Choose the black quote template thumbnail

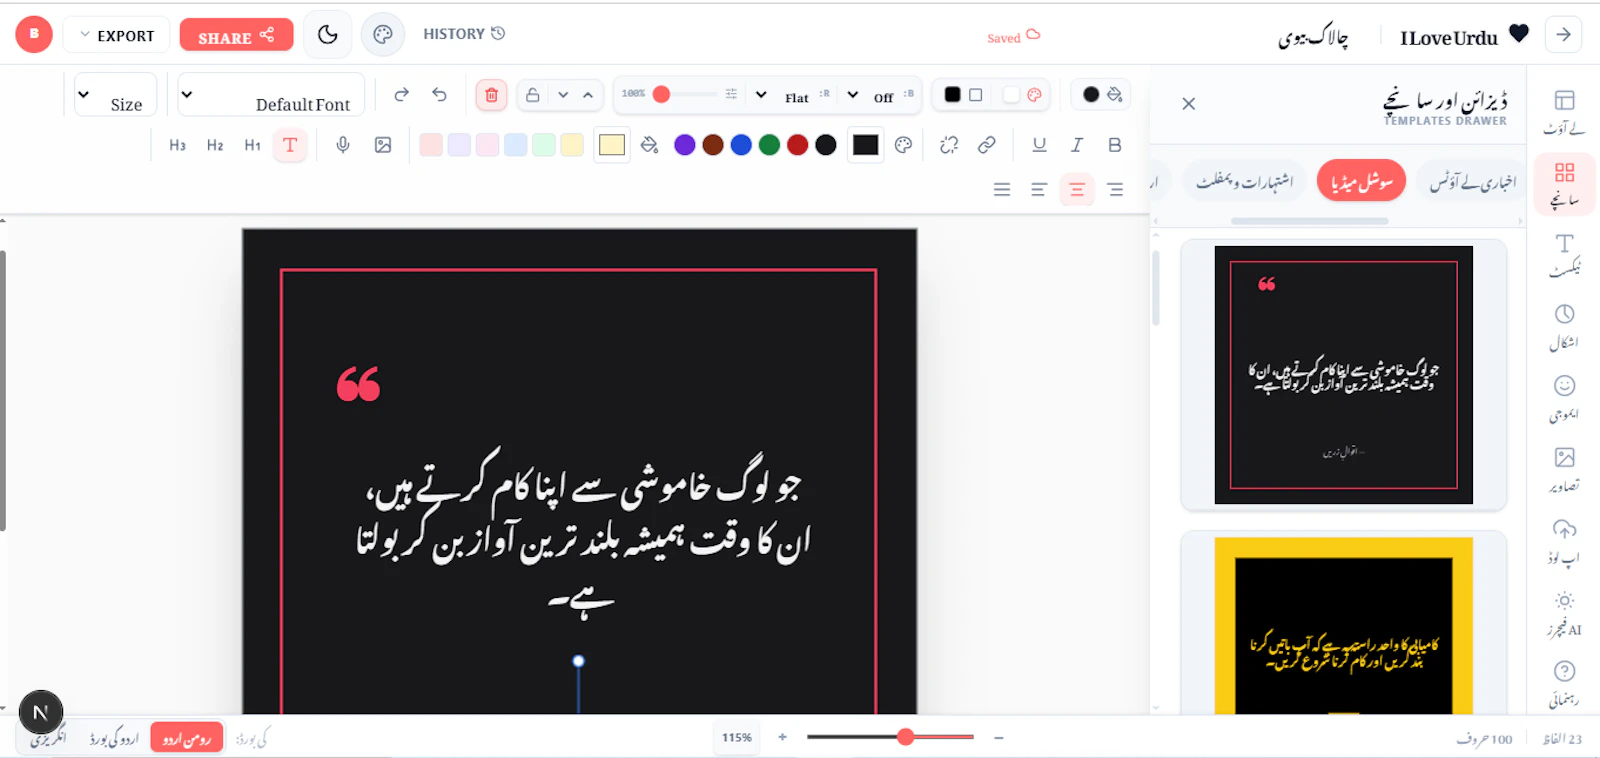(x=1343, y=375)
